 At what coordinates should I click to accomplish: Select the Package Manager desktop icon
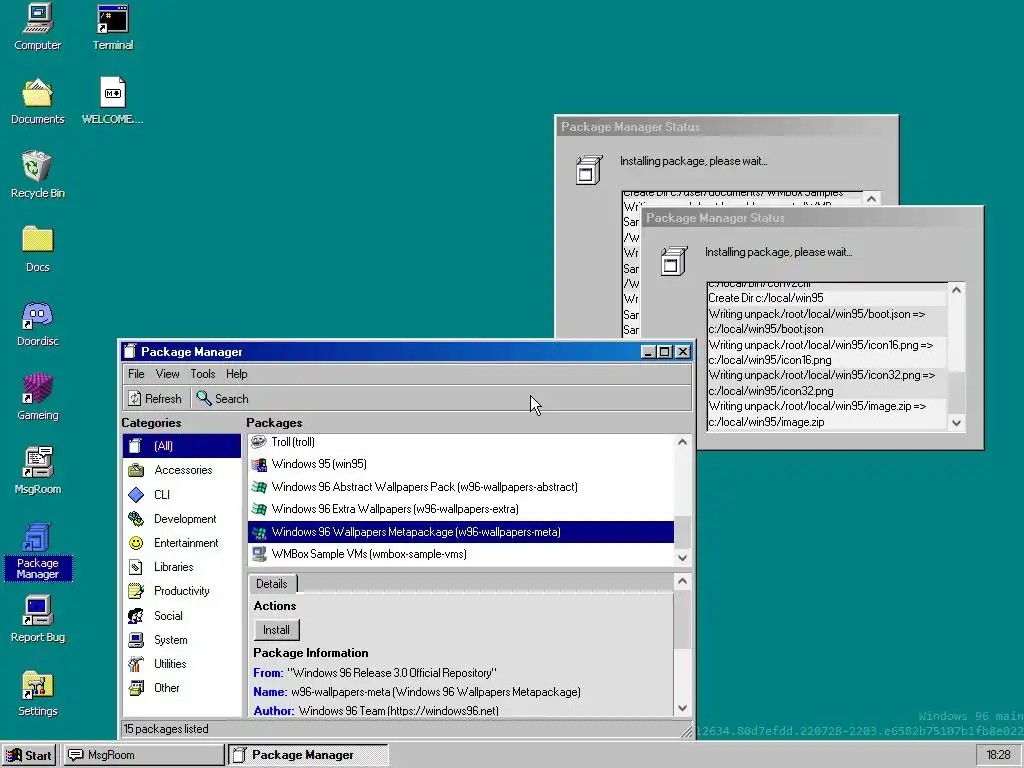(37, 551)
